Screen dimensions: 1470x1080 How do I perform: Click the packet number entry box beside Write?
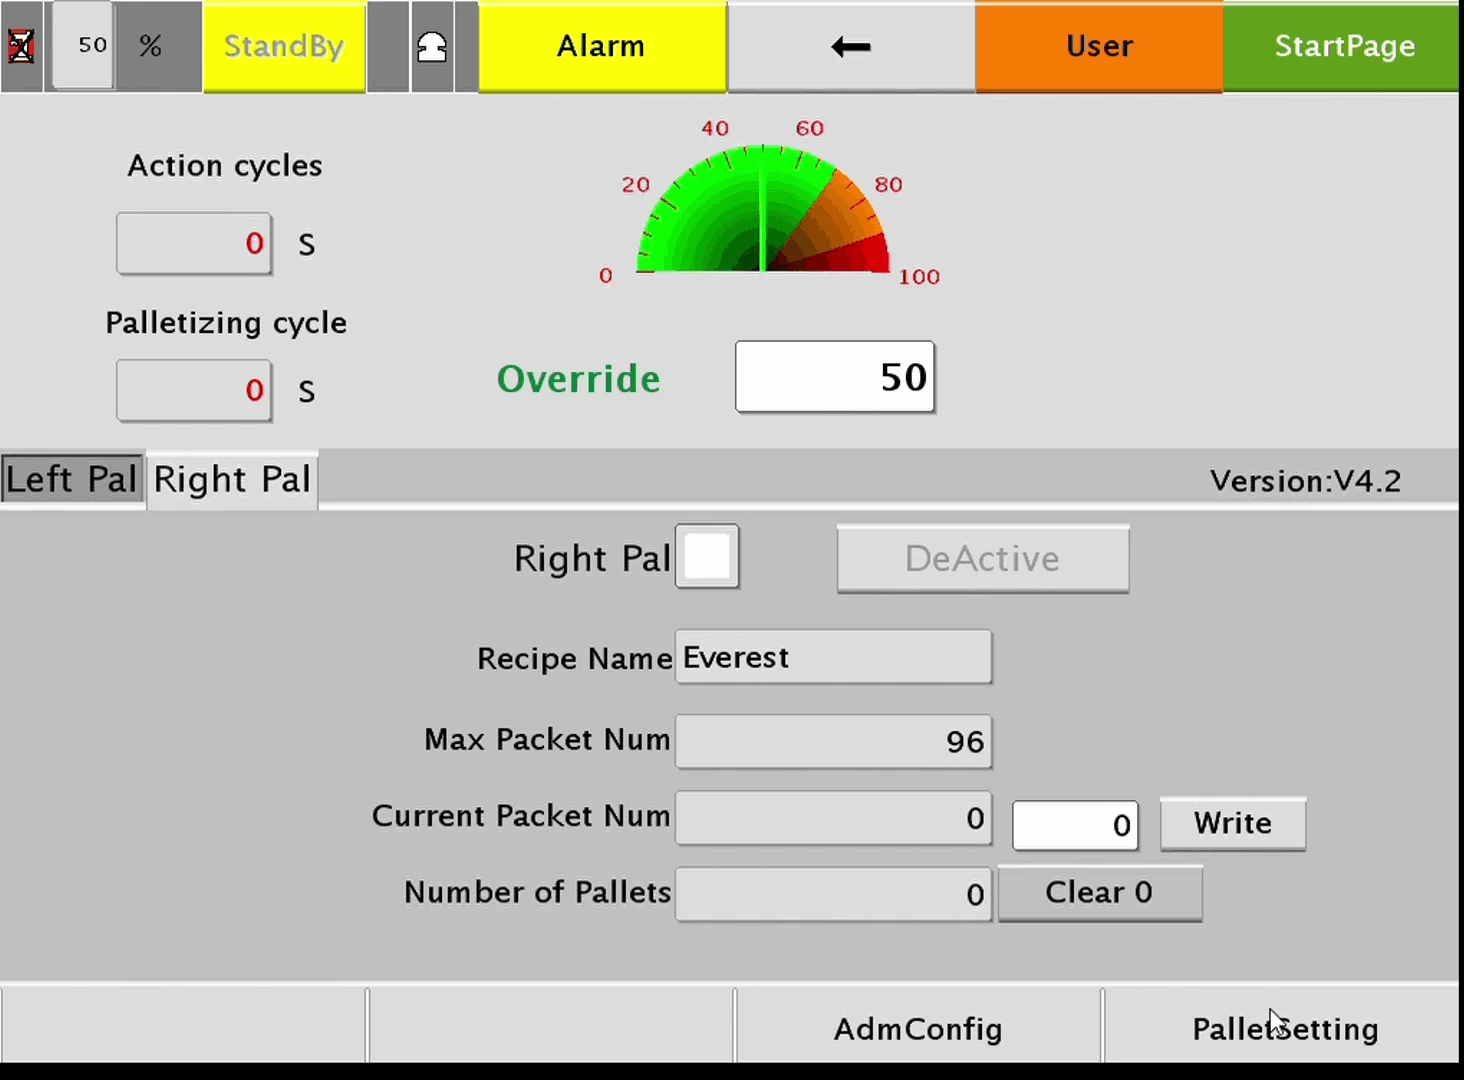[x=1075, y=825]
